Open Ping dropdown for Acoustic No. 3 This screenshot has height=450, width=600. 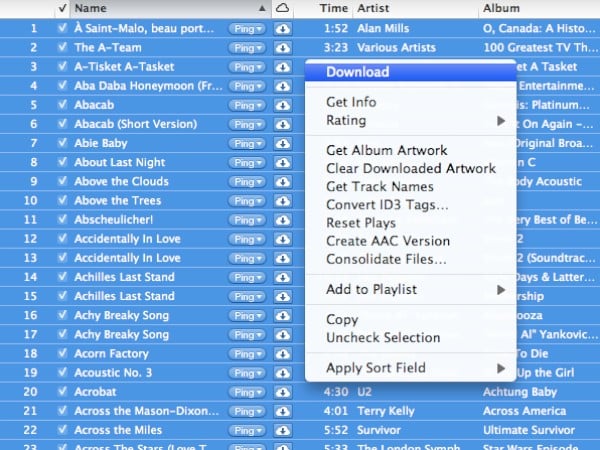click(247, 373)
